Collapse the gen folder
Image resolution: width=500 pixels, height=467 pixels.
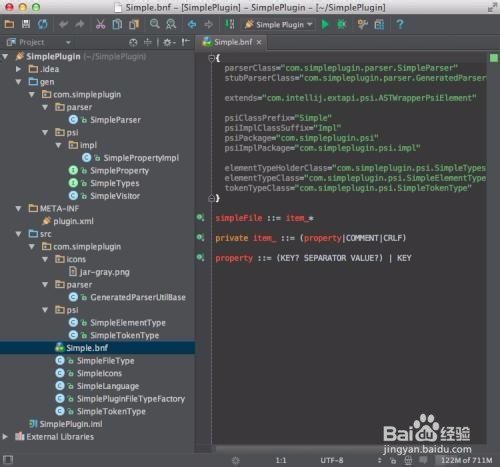click(x=18, y=82)
